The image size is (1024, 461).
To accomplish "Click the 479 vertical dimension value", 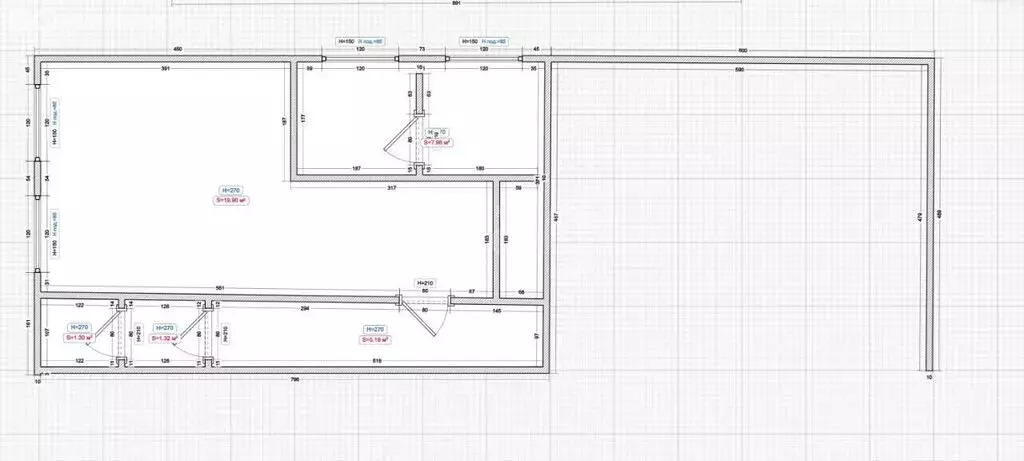I will (920, 216).
